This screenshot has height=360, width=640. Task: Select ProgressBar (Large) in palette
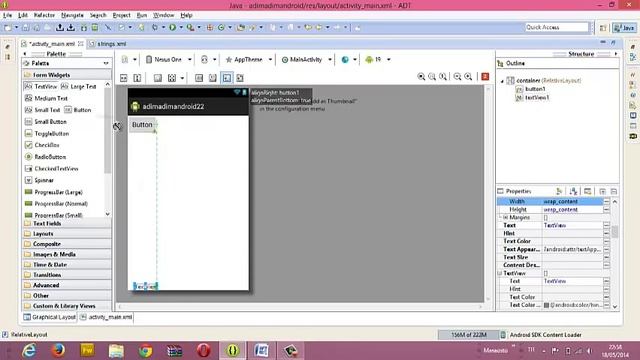click(x=54, y=192)
